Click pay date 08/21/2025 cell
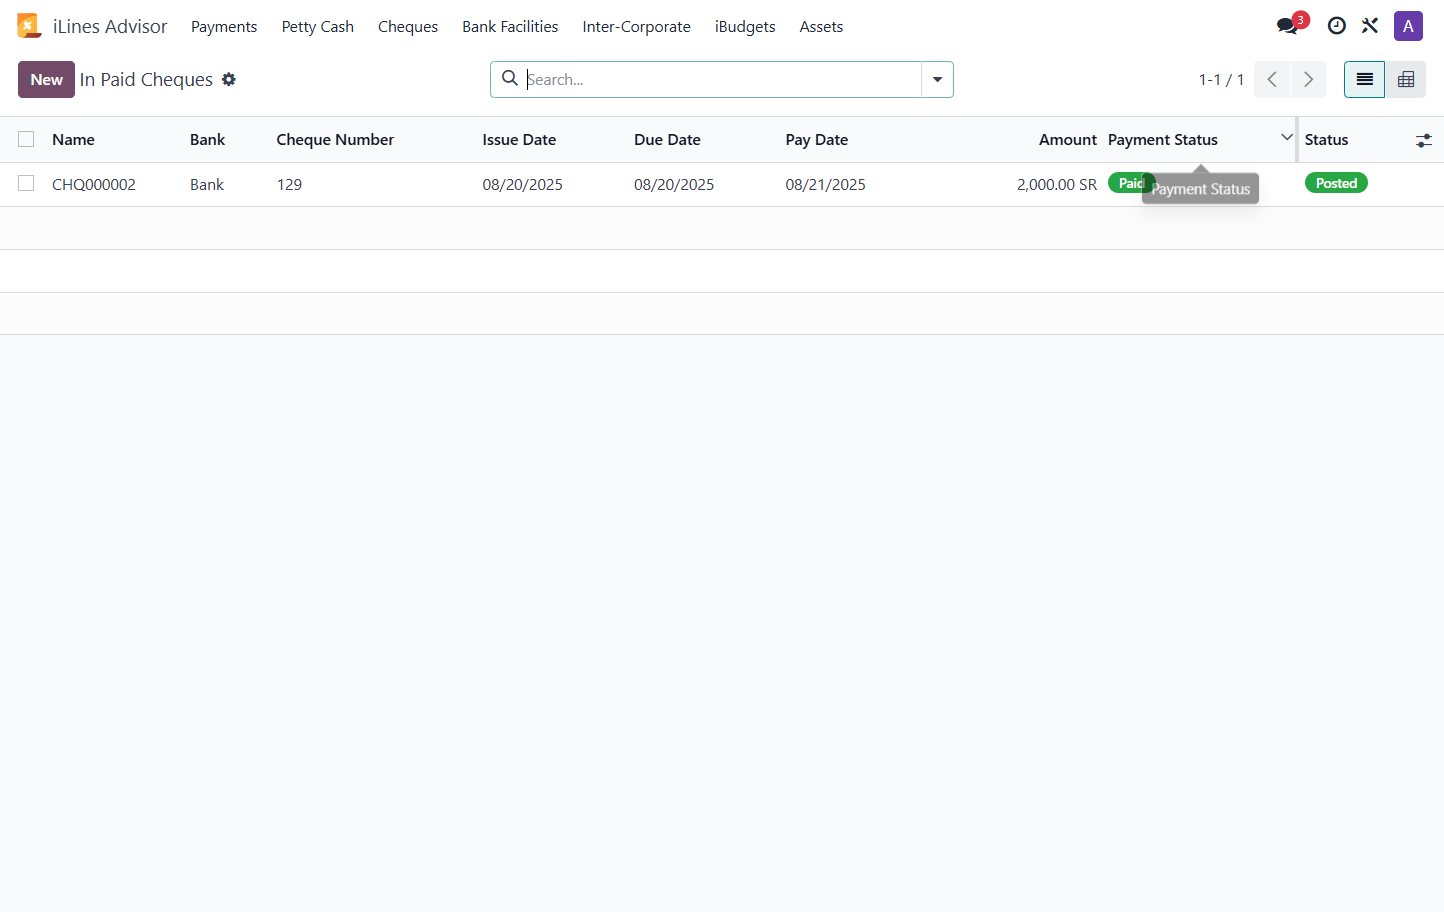Image resolution: width=1444 pixels, height=912 pixels. pyautogui.click(x=826, y=184)
